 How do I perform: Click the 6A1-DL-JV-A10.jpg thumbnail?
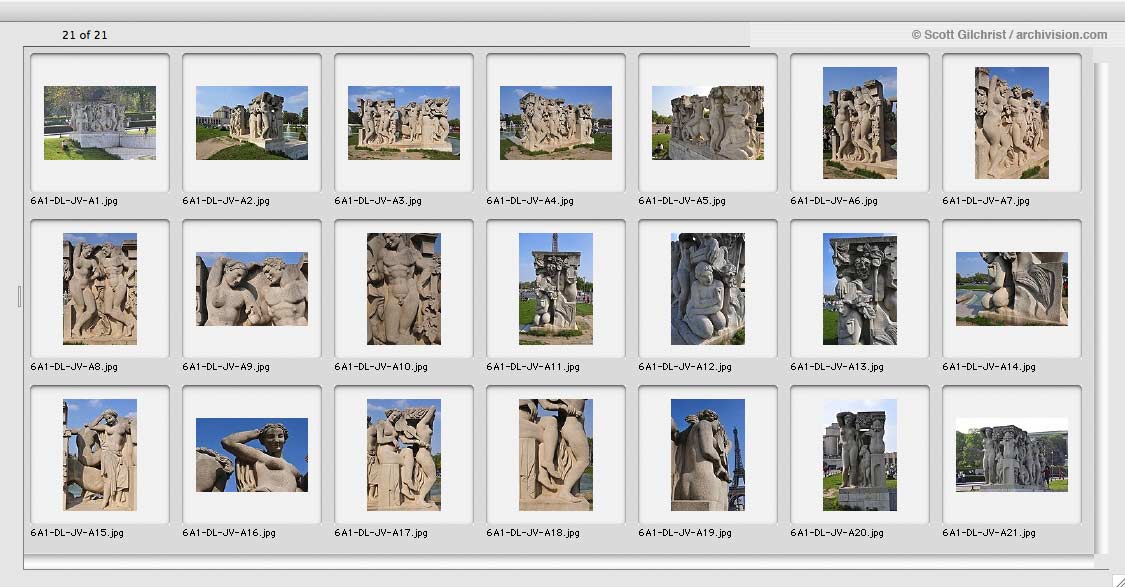404,288
